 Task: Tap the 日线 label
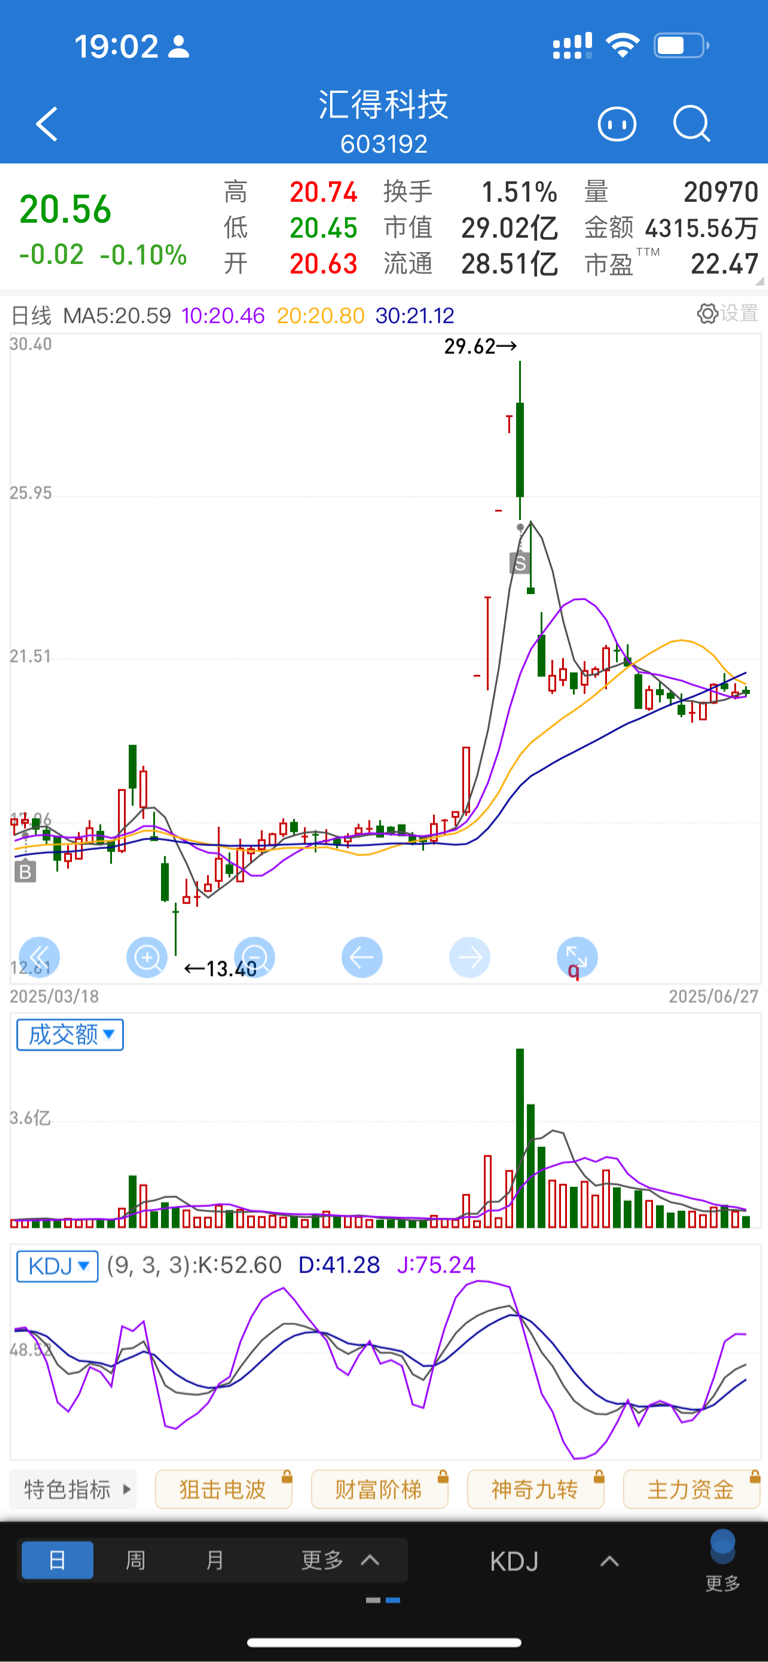(x=31, y=316)
